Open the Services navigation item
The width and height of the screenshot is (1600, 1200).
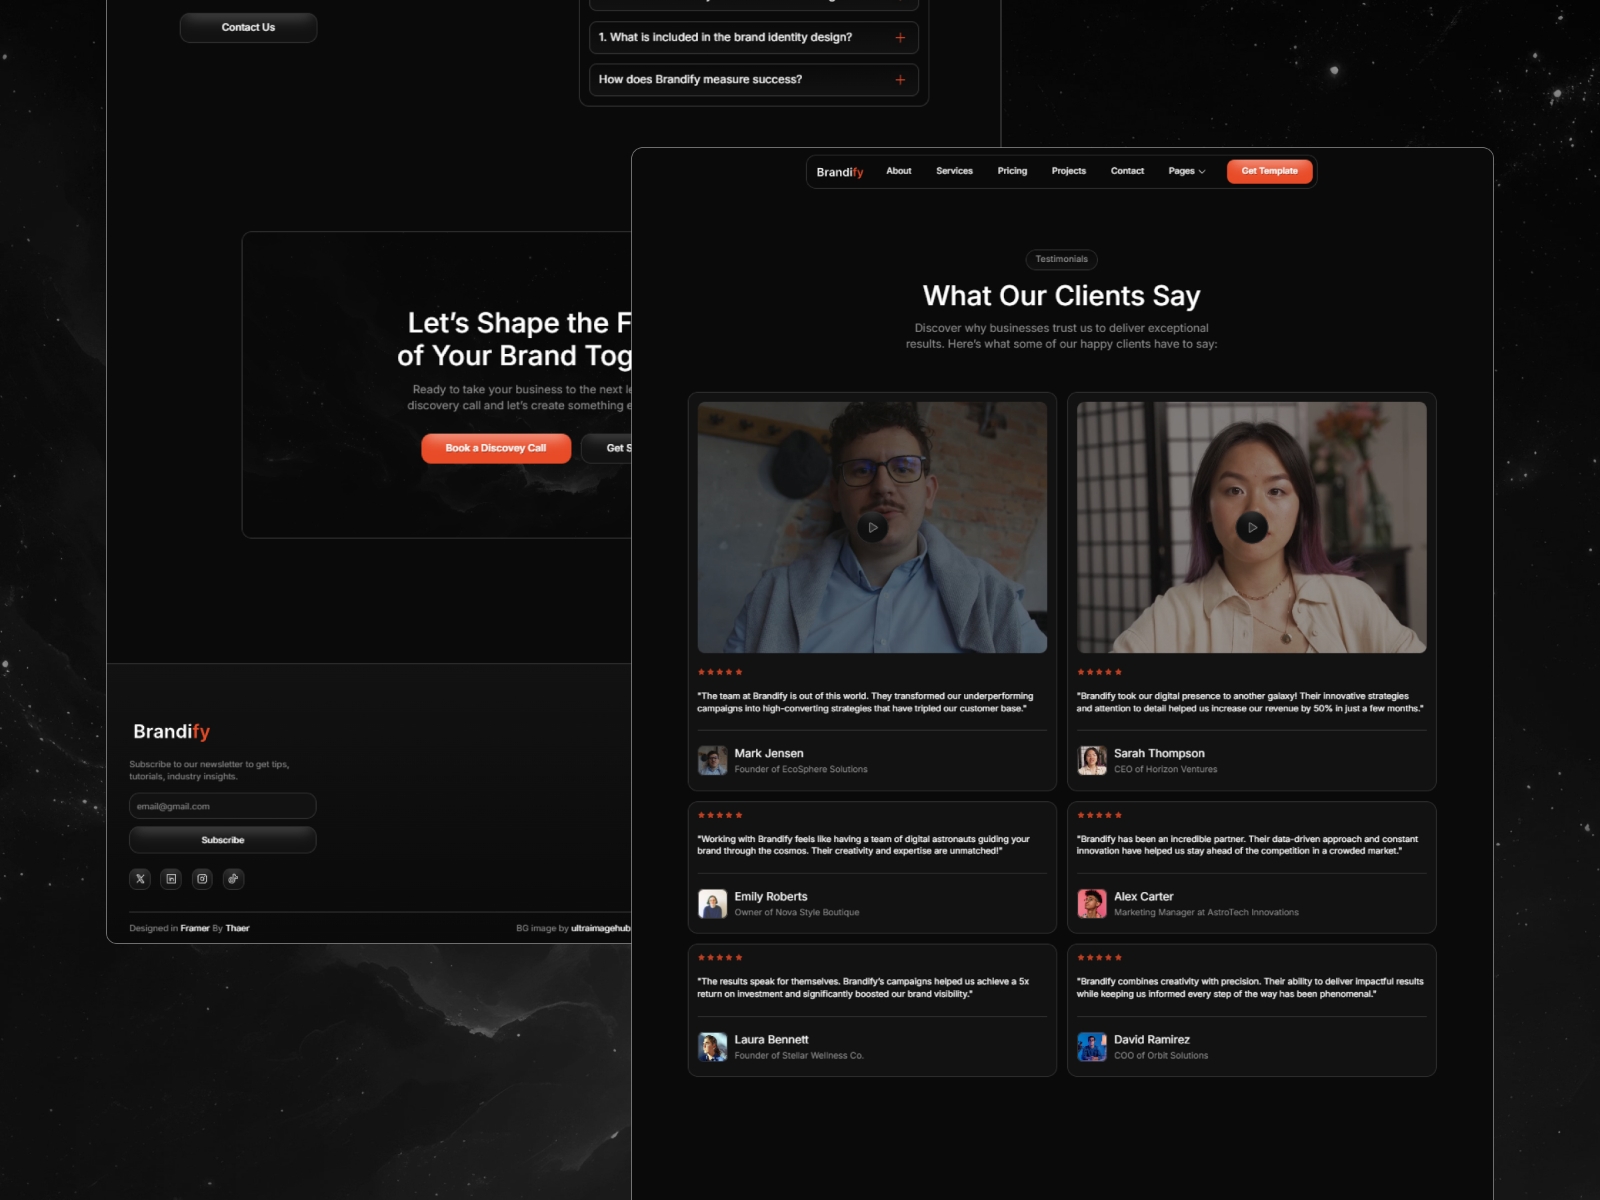coord(953,171)
